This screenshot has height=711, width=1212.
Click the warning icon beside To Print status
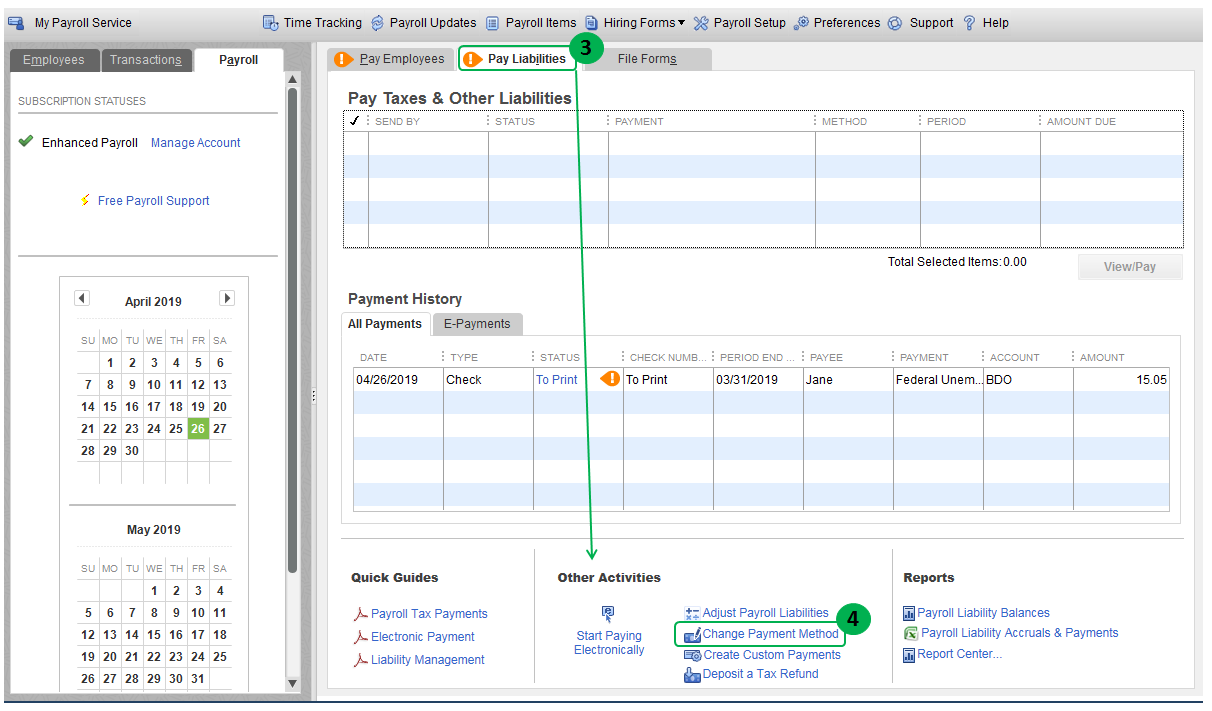[x=608, y=379]
